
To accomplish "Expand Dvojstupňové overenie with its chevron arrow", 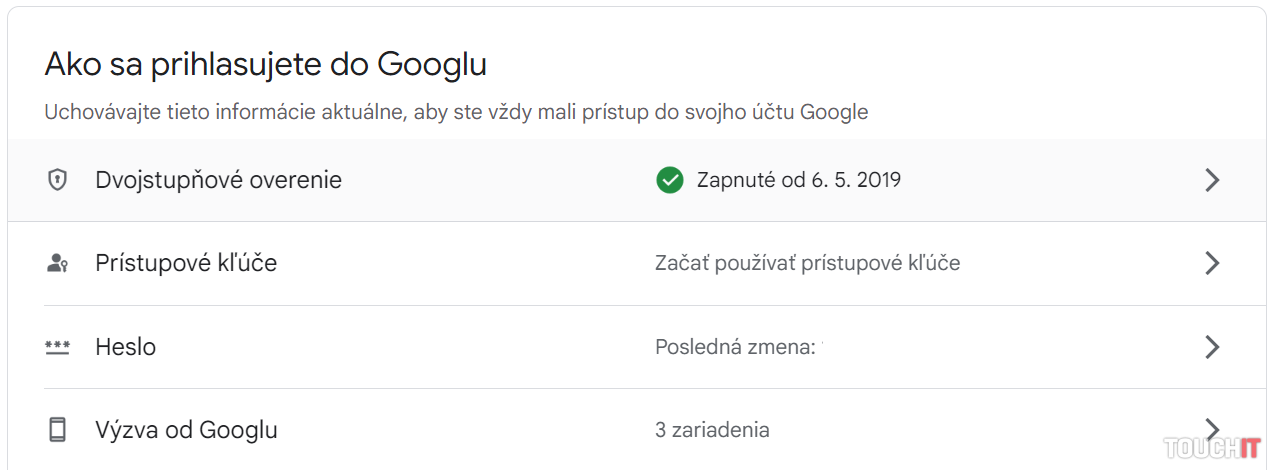I will 1212,180.
